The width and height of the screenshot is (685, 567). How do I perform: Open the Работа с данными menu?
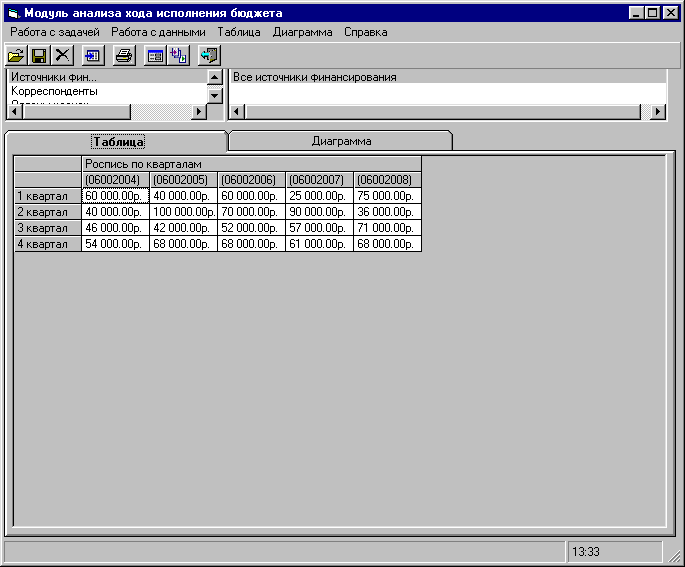point(158,32)
